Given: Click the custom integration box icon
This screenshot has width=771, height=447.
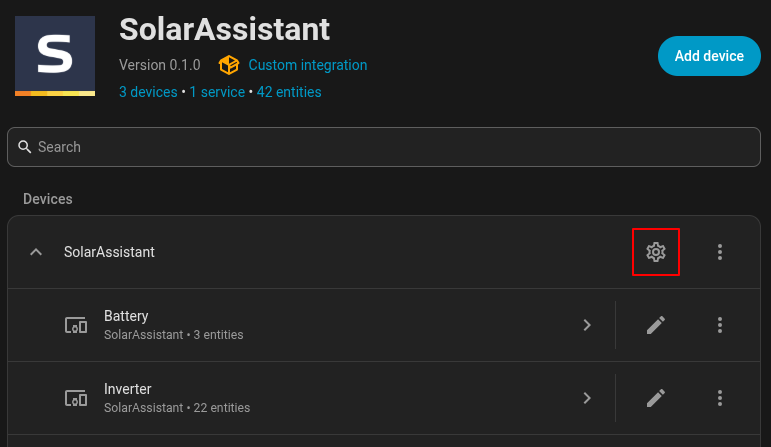Looking at the screenshot, I should [x=229, y=65].
